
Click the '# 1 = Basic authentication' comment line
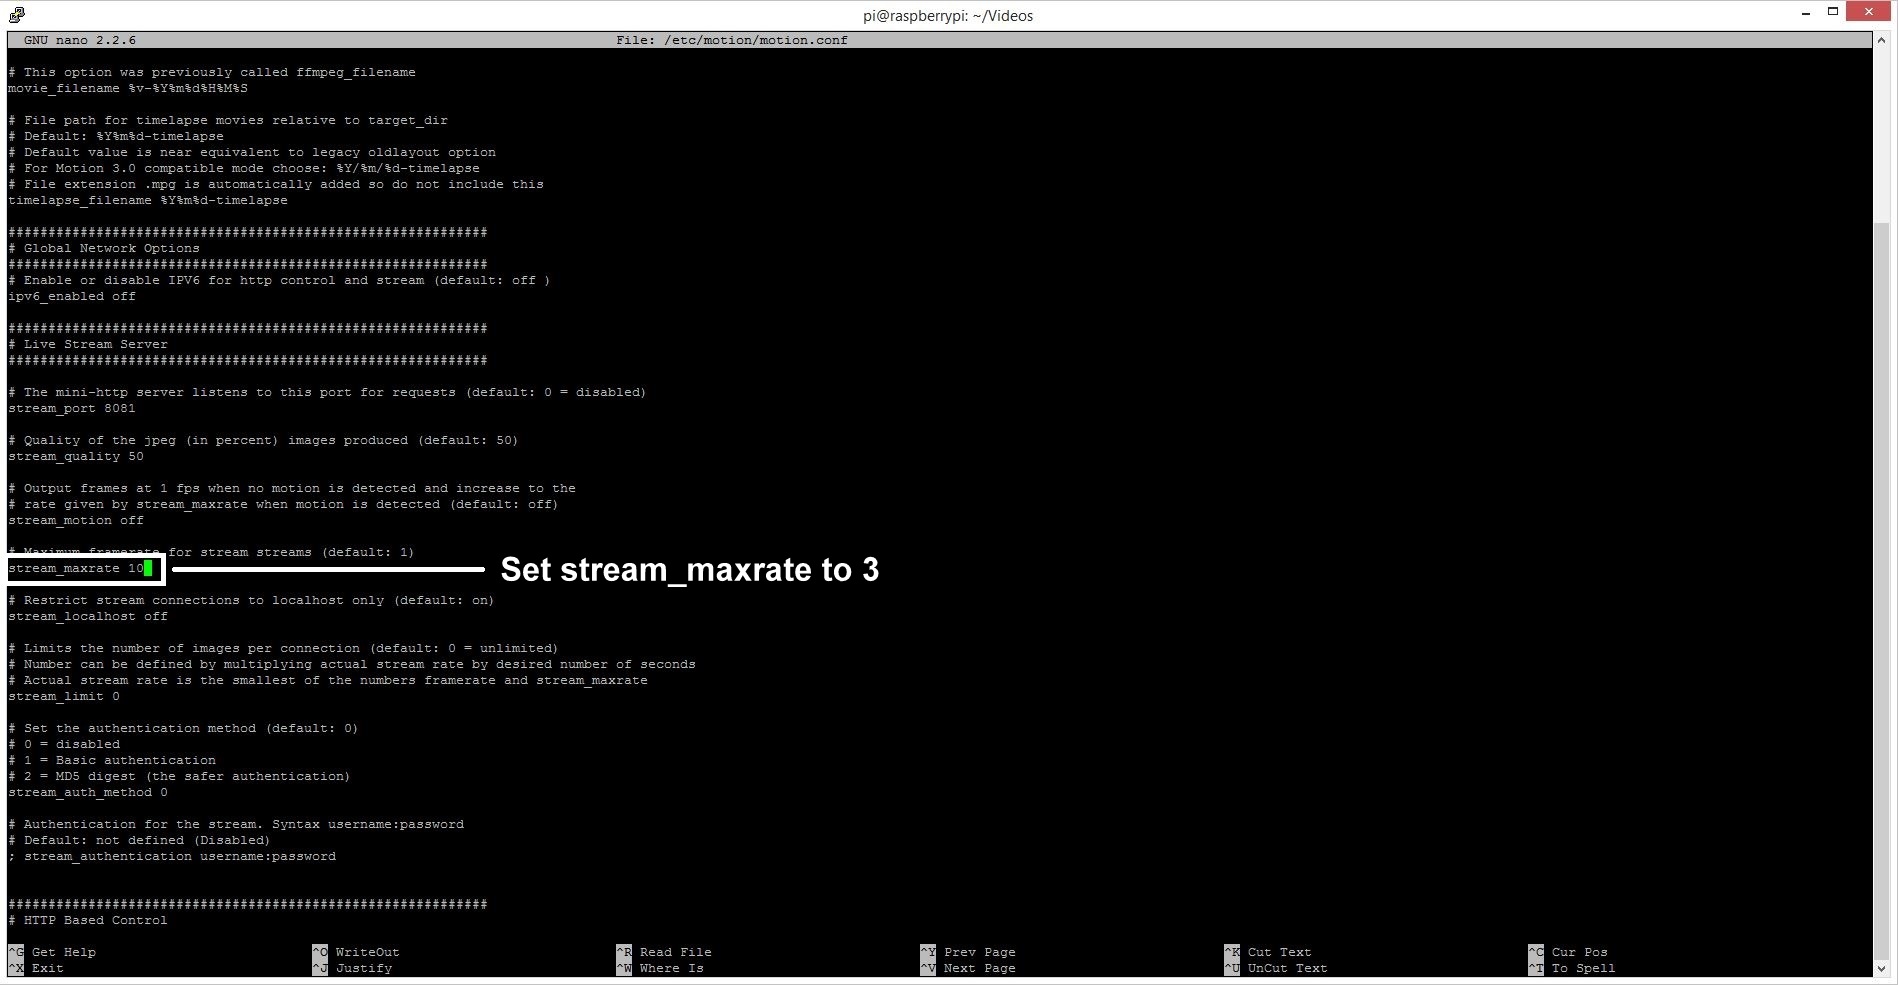tap(112, 760)
